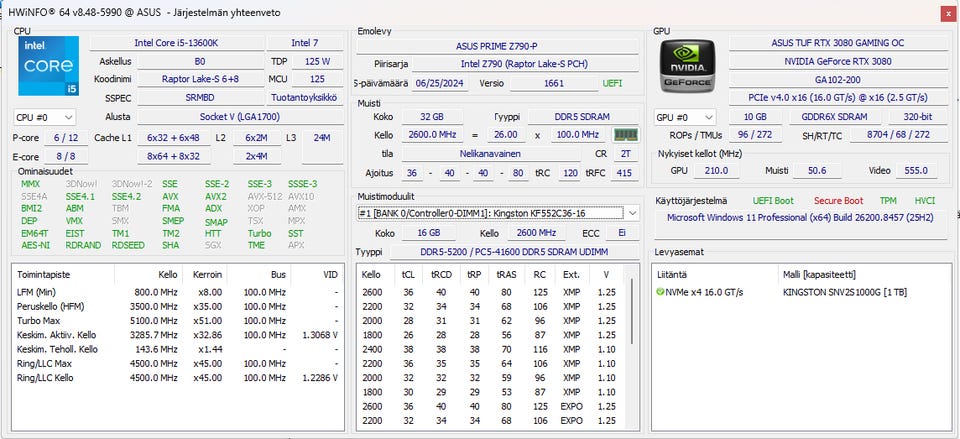This screenshot has height=439, width=960.
Task: Click the green NVMe drive status icon
Action: [x=659, y=292]
